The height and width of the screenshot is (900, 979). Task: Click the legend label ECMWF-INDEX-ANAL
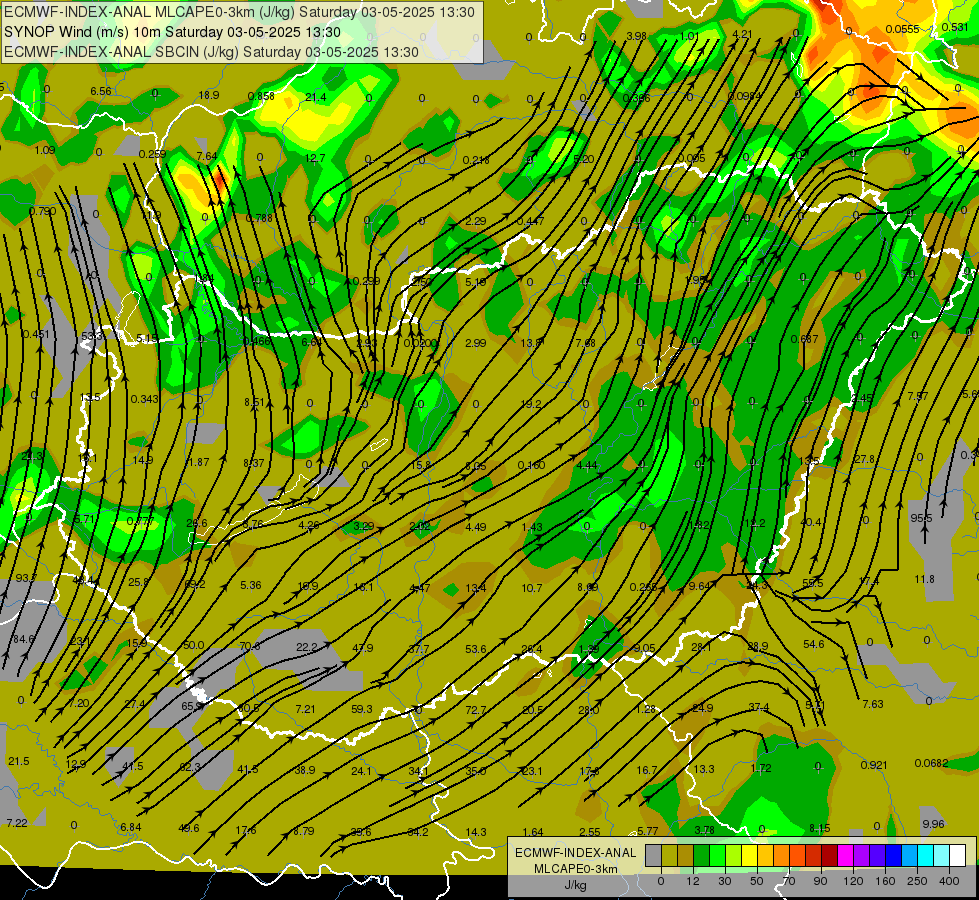[575, 853]
